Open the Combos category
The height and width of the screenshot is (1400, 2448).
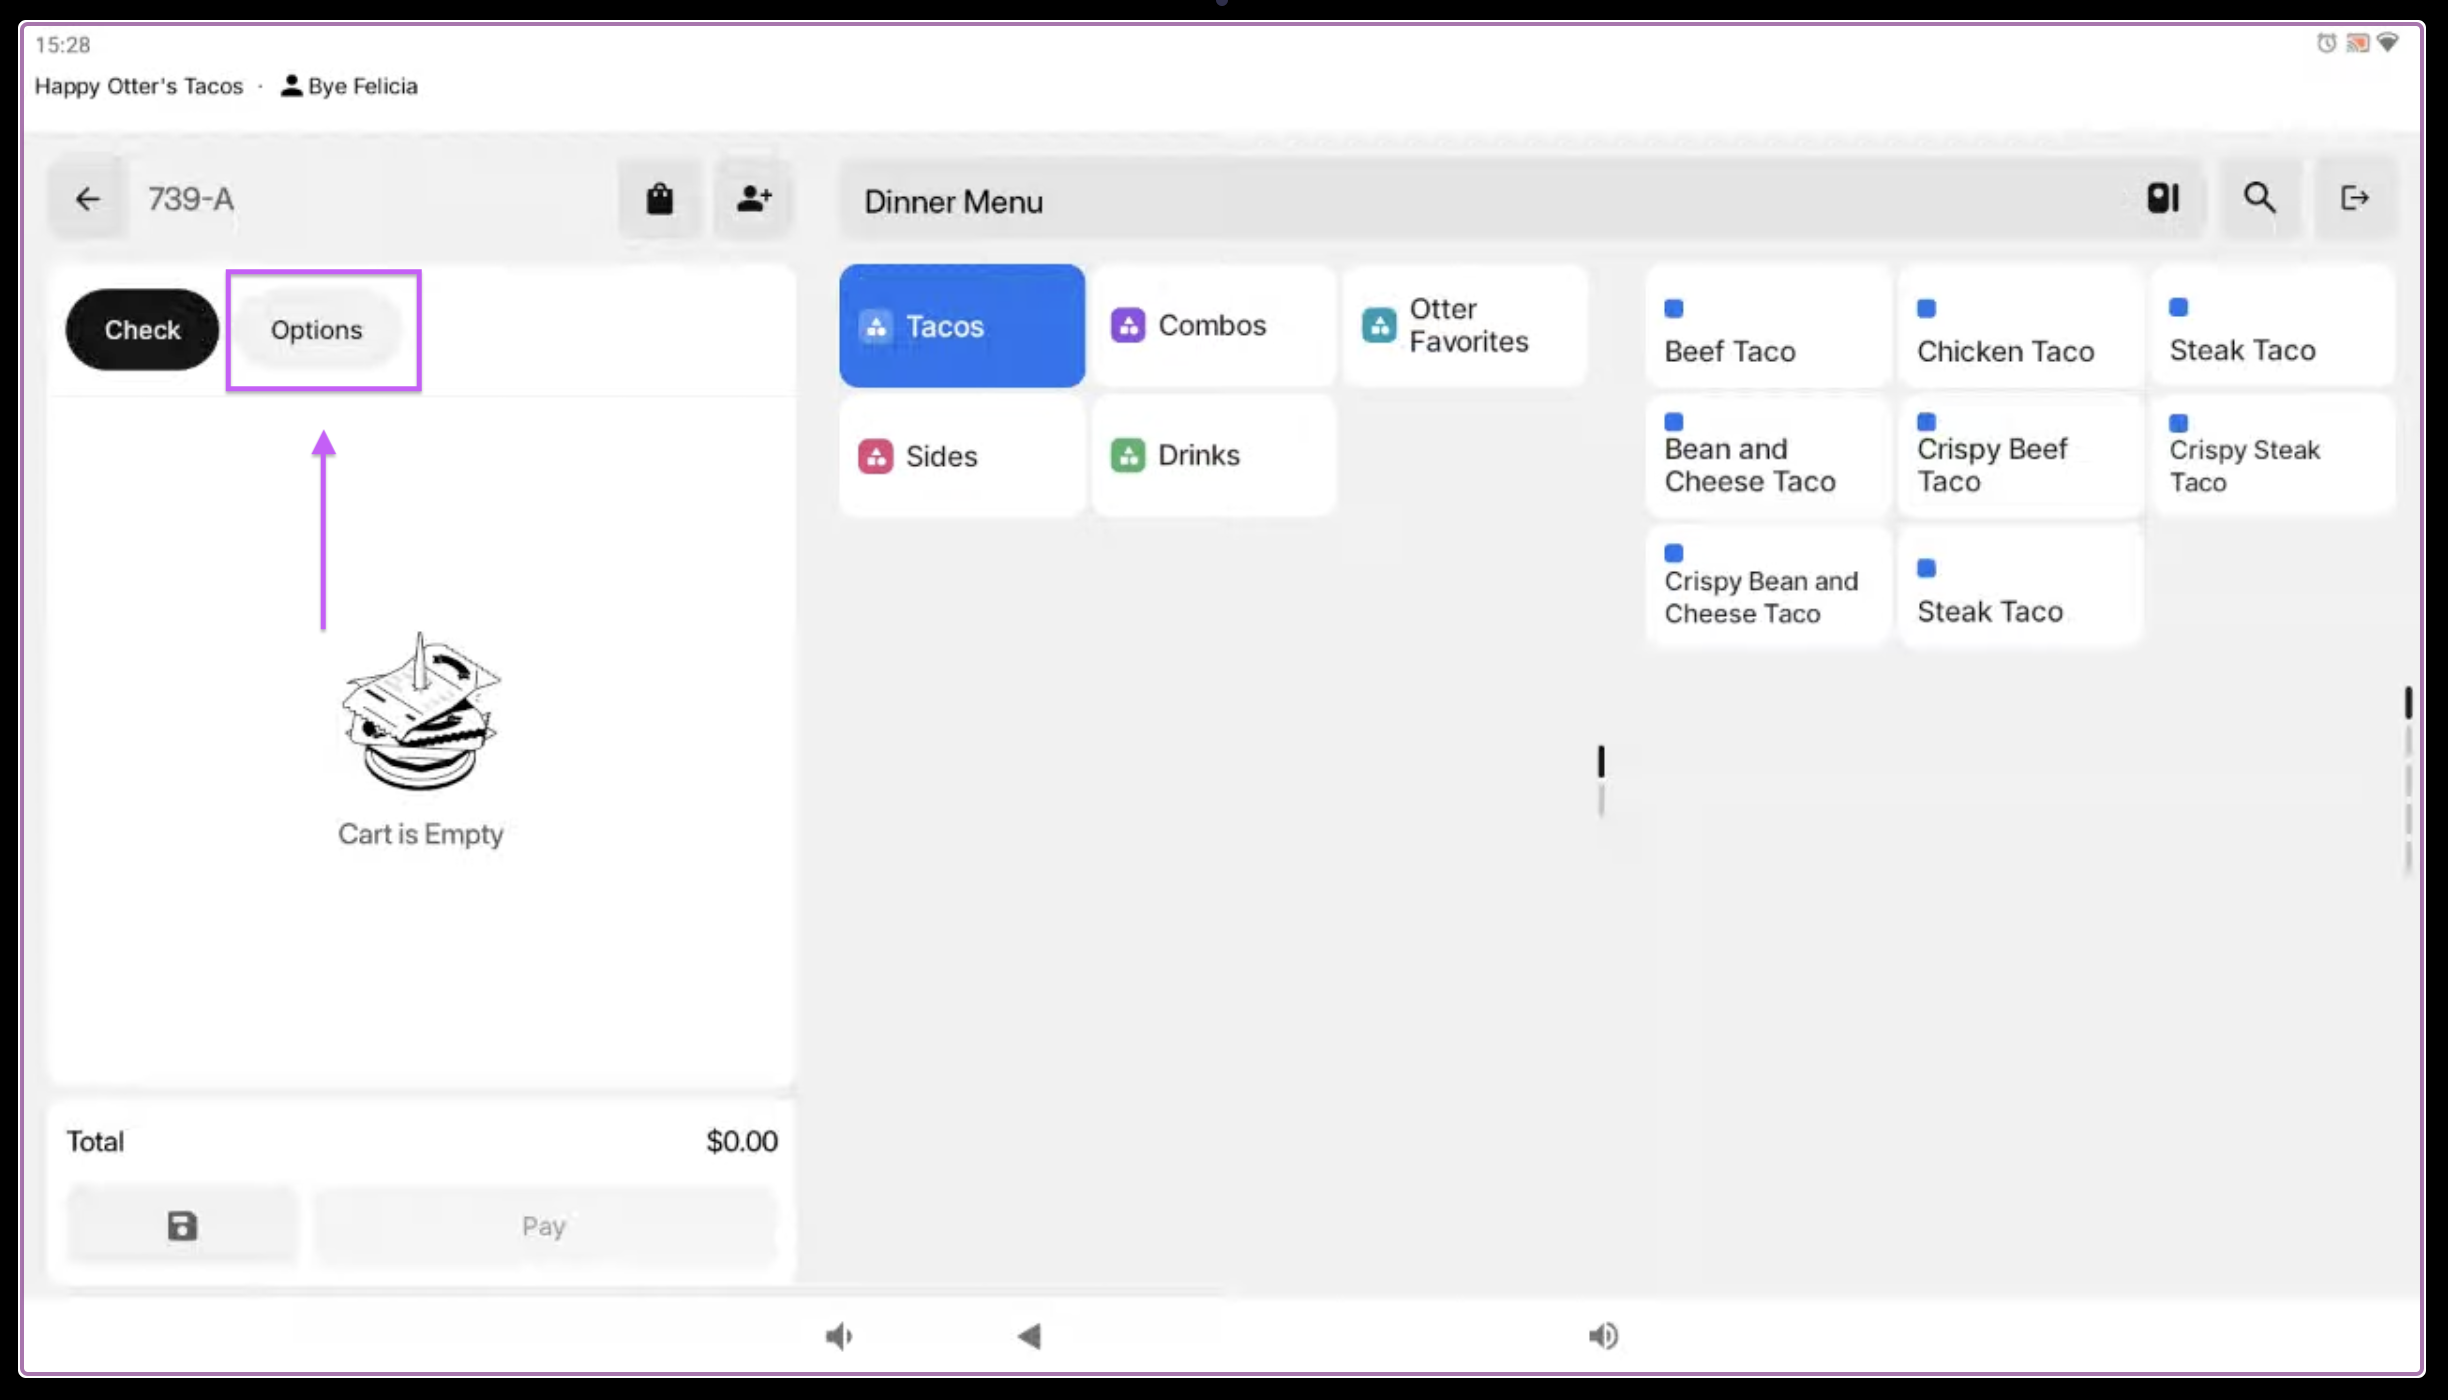coord(1212,326)
